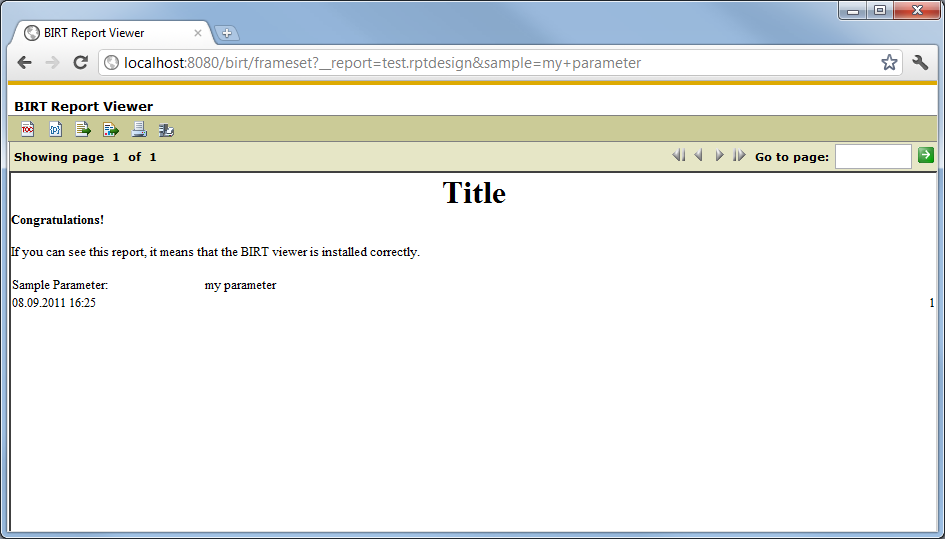Click the export report icon
This screenshot has width=945, height=539.
pyautogui.click(x=111, y=129)
